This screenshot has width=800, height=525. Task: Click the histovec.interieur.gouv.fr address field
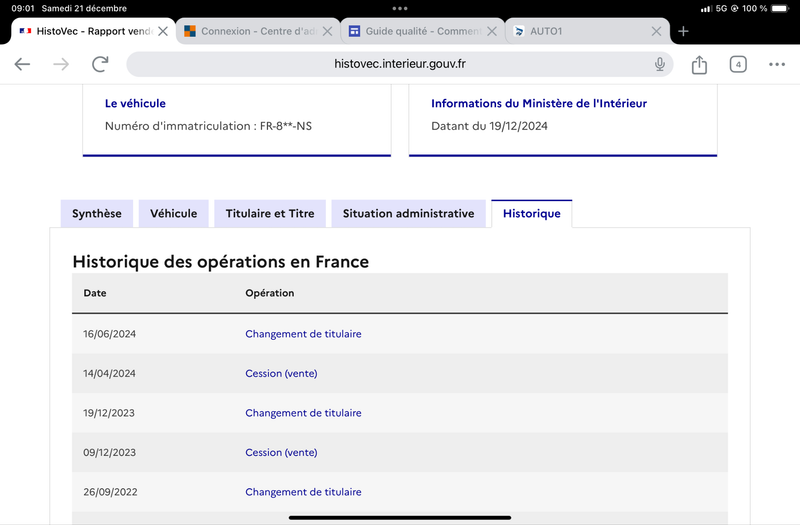[399, 64]
